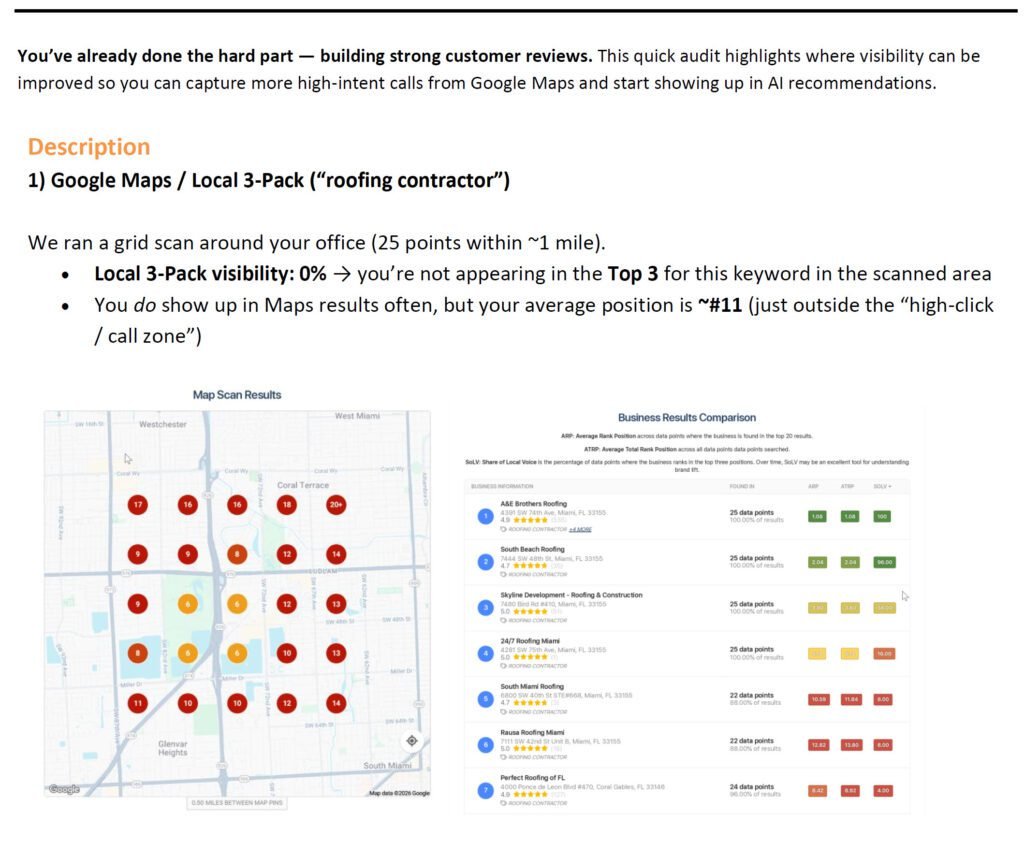Open the Skyline Development business listing name
Viewport: 1024px width, 843px height.
coord(571,595)
